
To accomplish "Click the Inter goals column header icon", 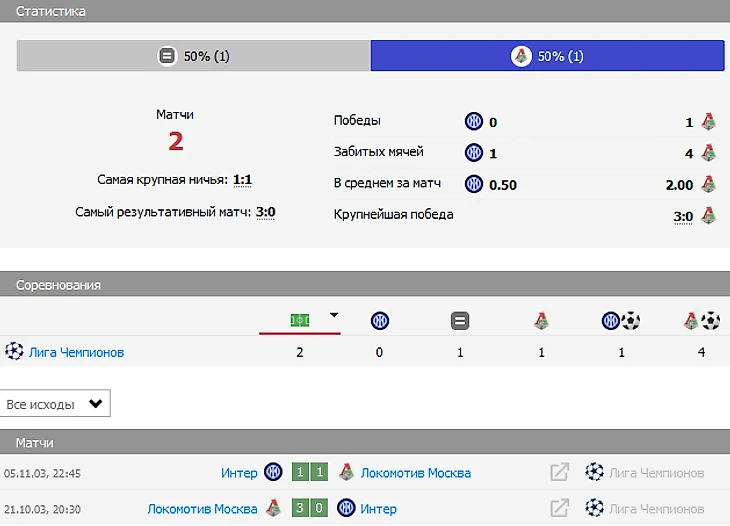I will pos(620,321).
